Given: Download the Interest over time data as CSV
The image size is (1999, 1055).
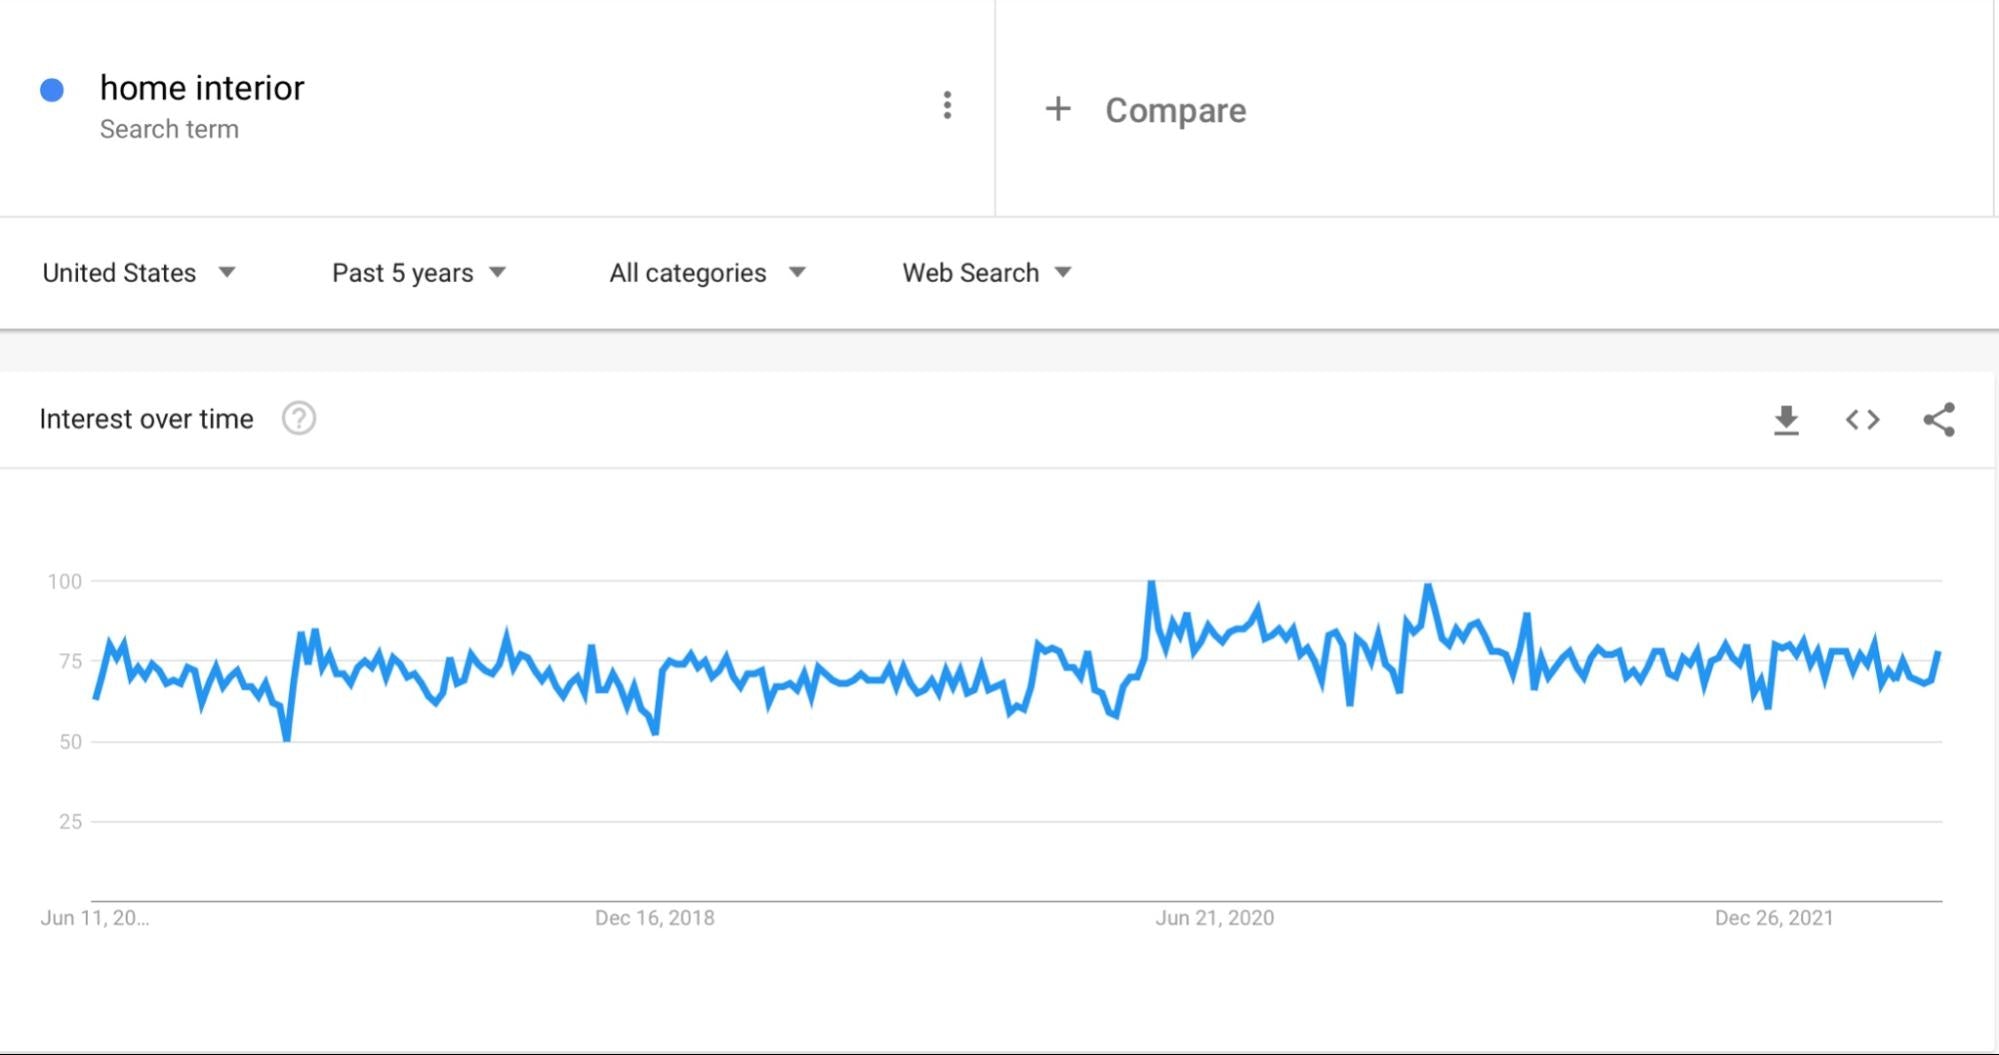Looking at the screenshot, I should coord(1786,419).
